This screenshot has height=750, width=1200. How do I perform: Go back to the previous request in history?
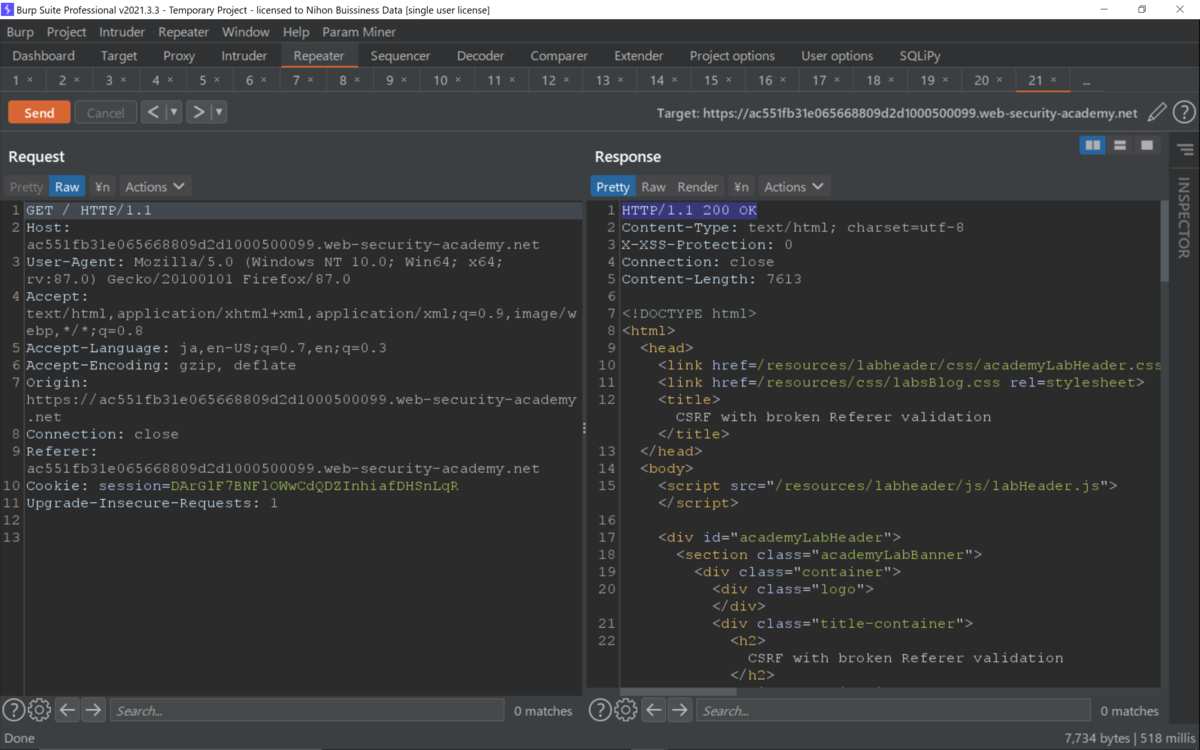coord(153,112)
